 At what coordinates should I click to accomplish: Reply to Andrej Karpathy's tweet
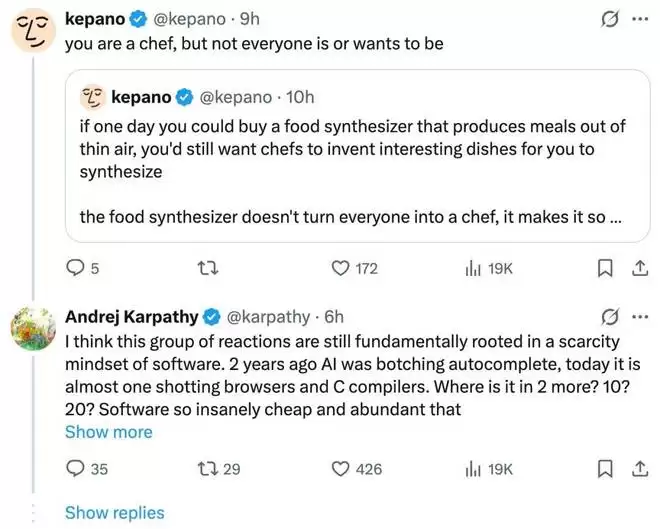(75, 468)
